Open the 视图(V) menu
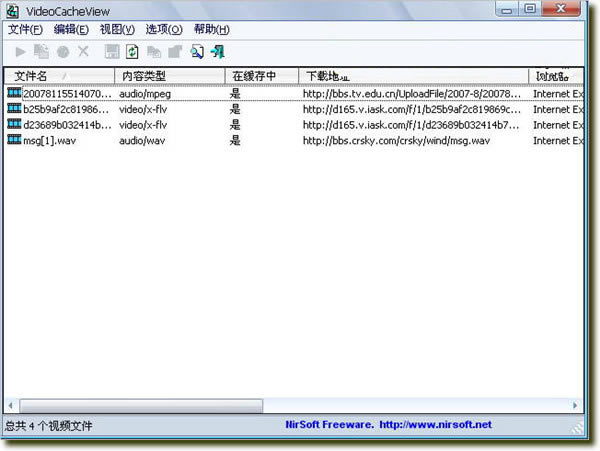 click(117, 29)
